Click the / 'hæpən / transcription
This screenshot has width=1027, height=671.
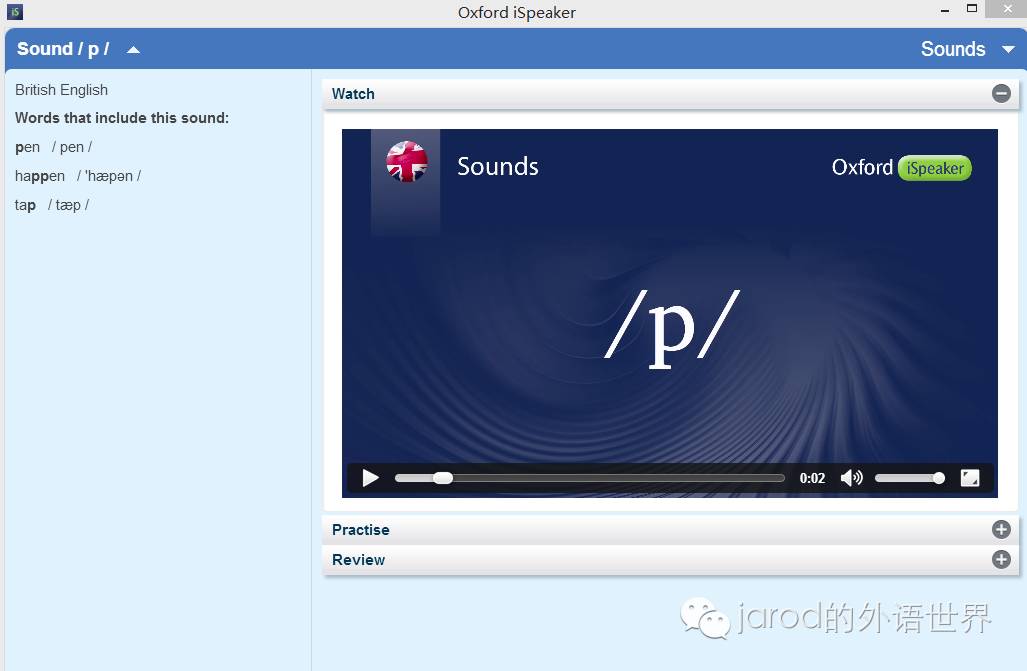(109, 176)
